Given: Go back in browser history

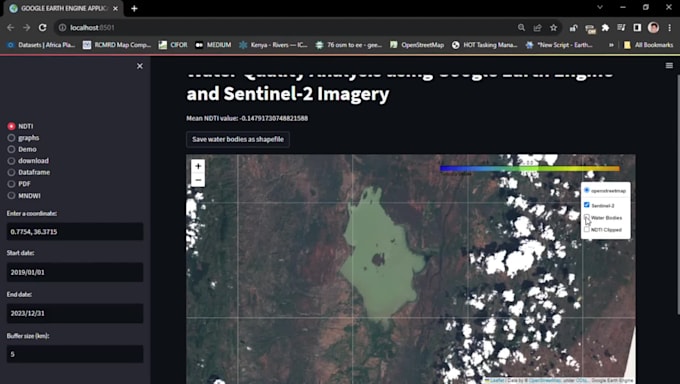Looking at the screenshot, I should (10, 27).
